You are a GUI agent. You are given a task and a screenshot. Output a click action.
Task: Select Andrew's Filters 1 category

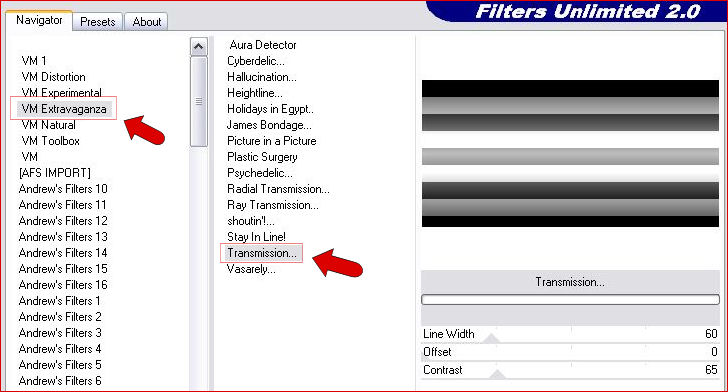coord(59,301)
